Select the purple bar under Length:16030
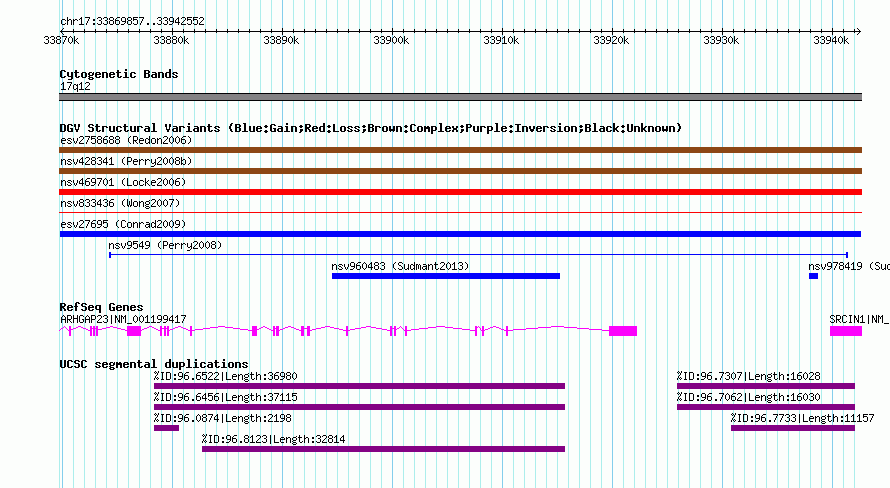Viewport: 890px width, 488px height. [766, 407]
